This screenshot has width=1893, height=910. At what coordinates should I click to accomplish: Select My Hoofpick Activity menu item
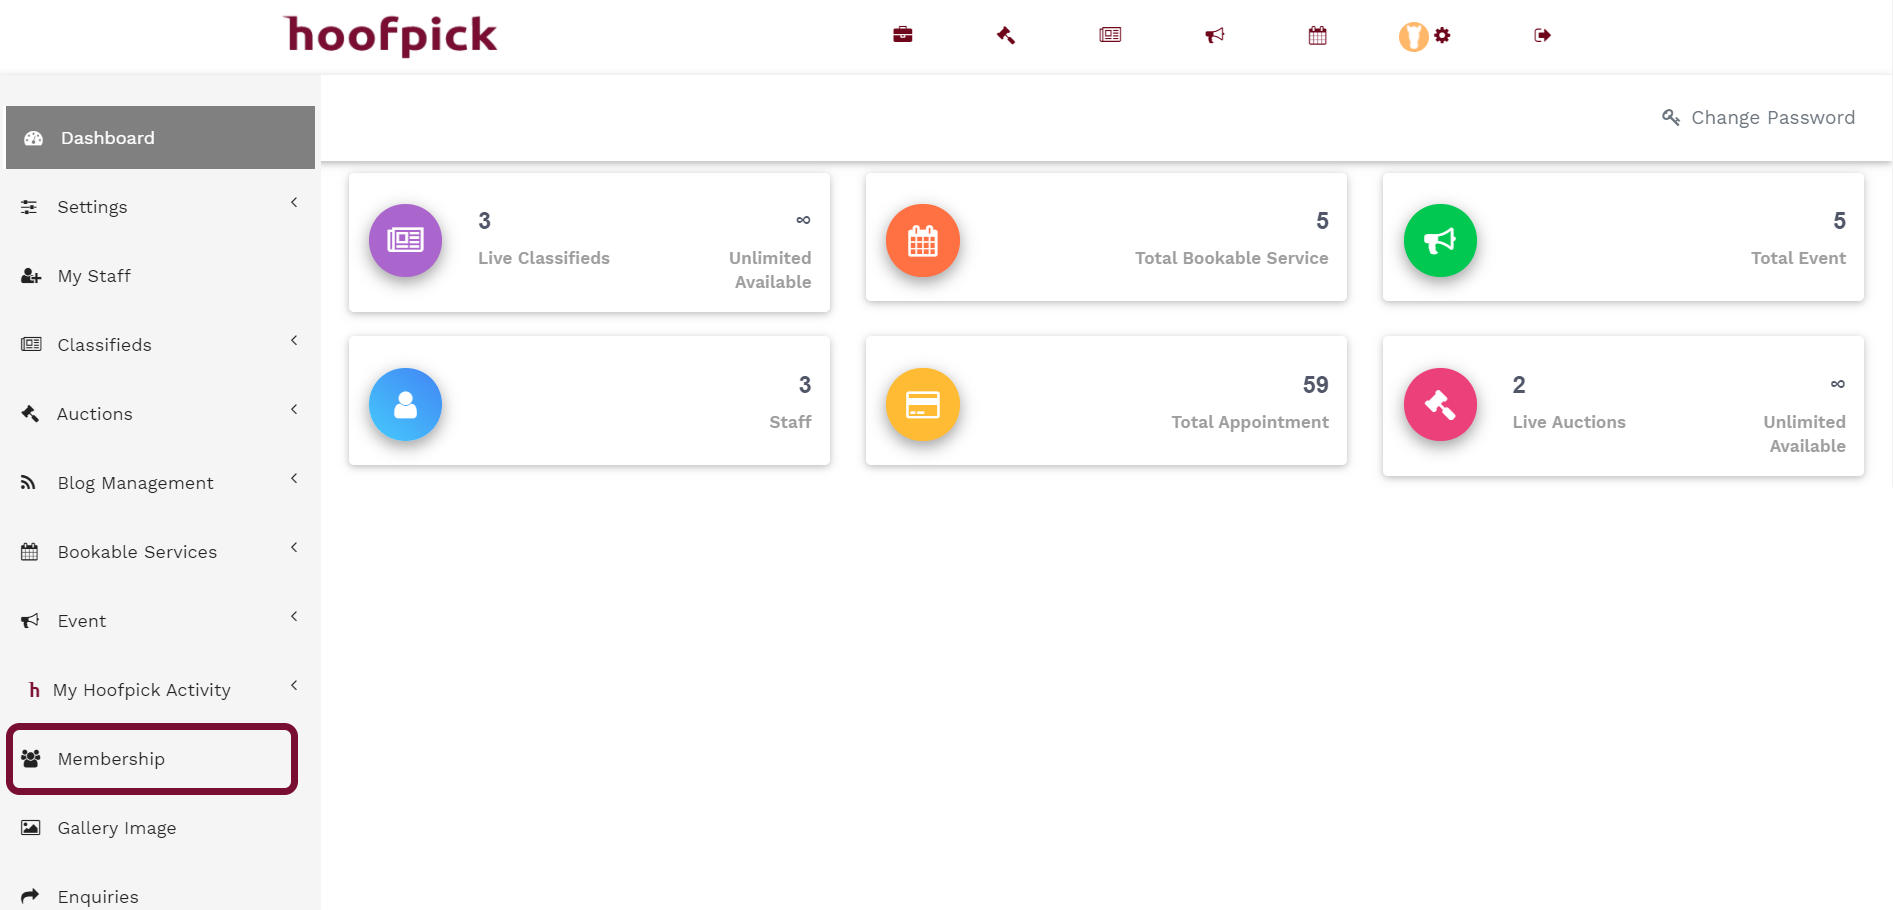click(160, 690)
